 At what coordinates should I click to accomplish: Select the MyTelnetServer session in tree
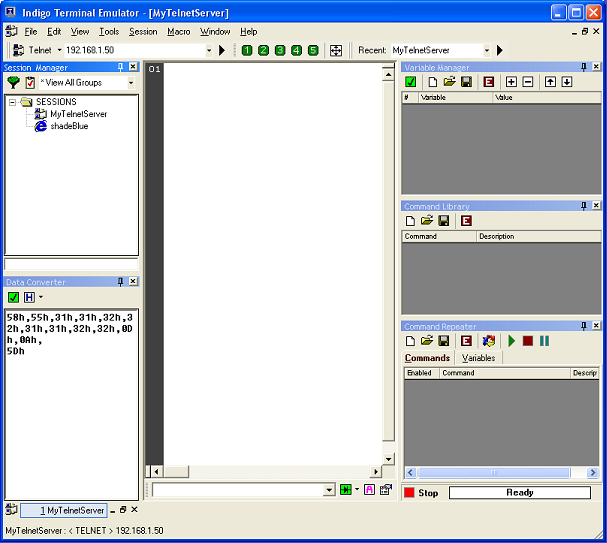[x=79, y=114]
